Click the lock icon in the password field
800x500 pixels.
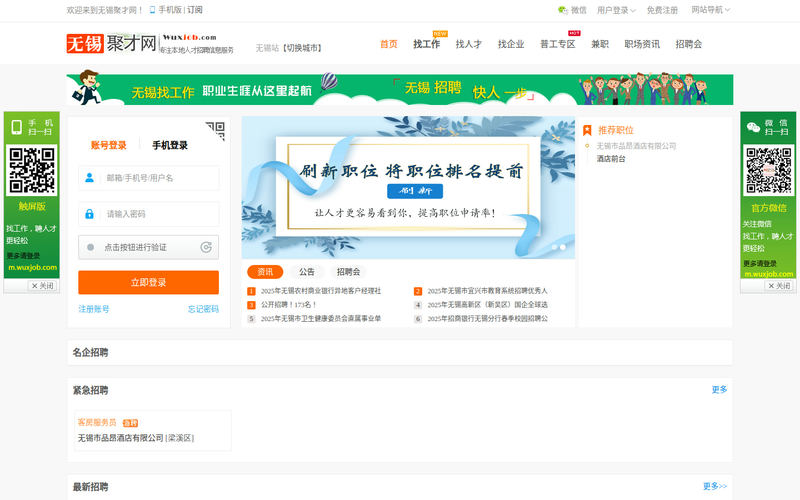pos(89,214)
